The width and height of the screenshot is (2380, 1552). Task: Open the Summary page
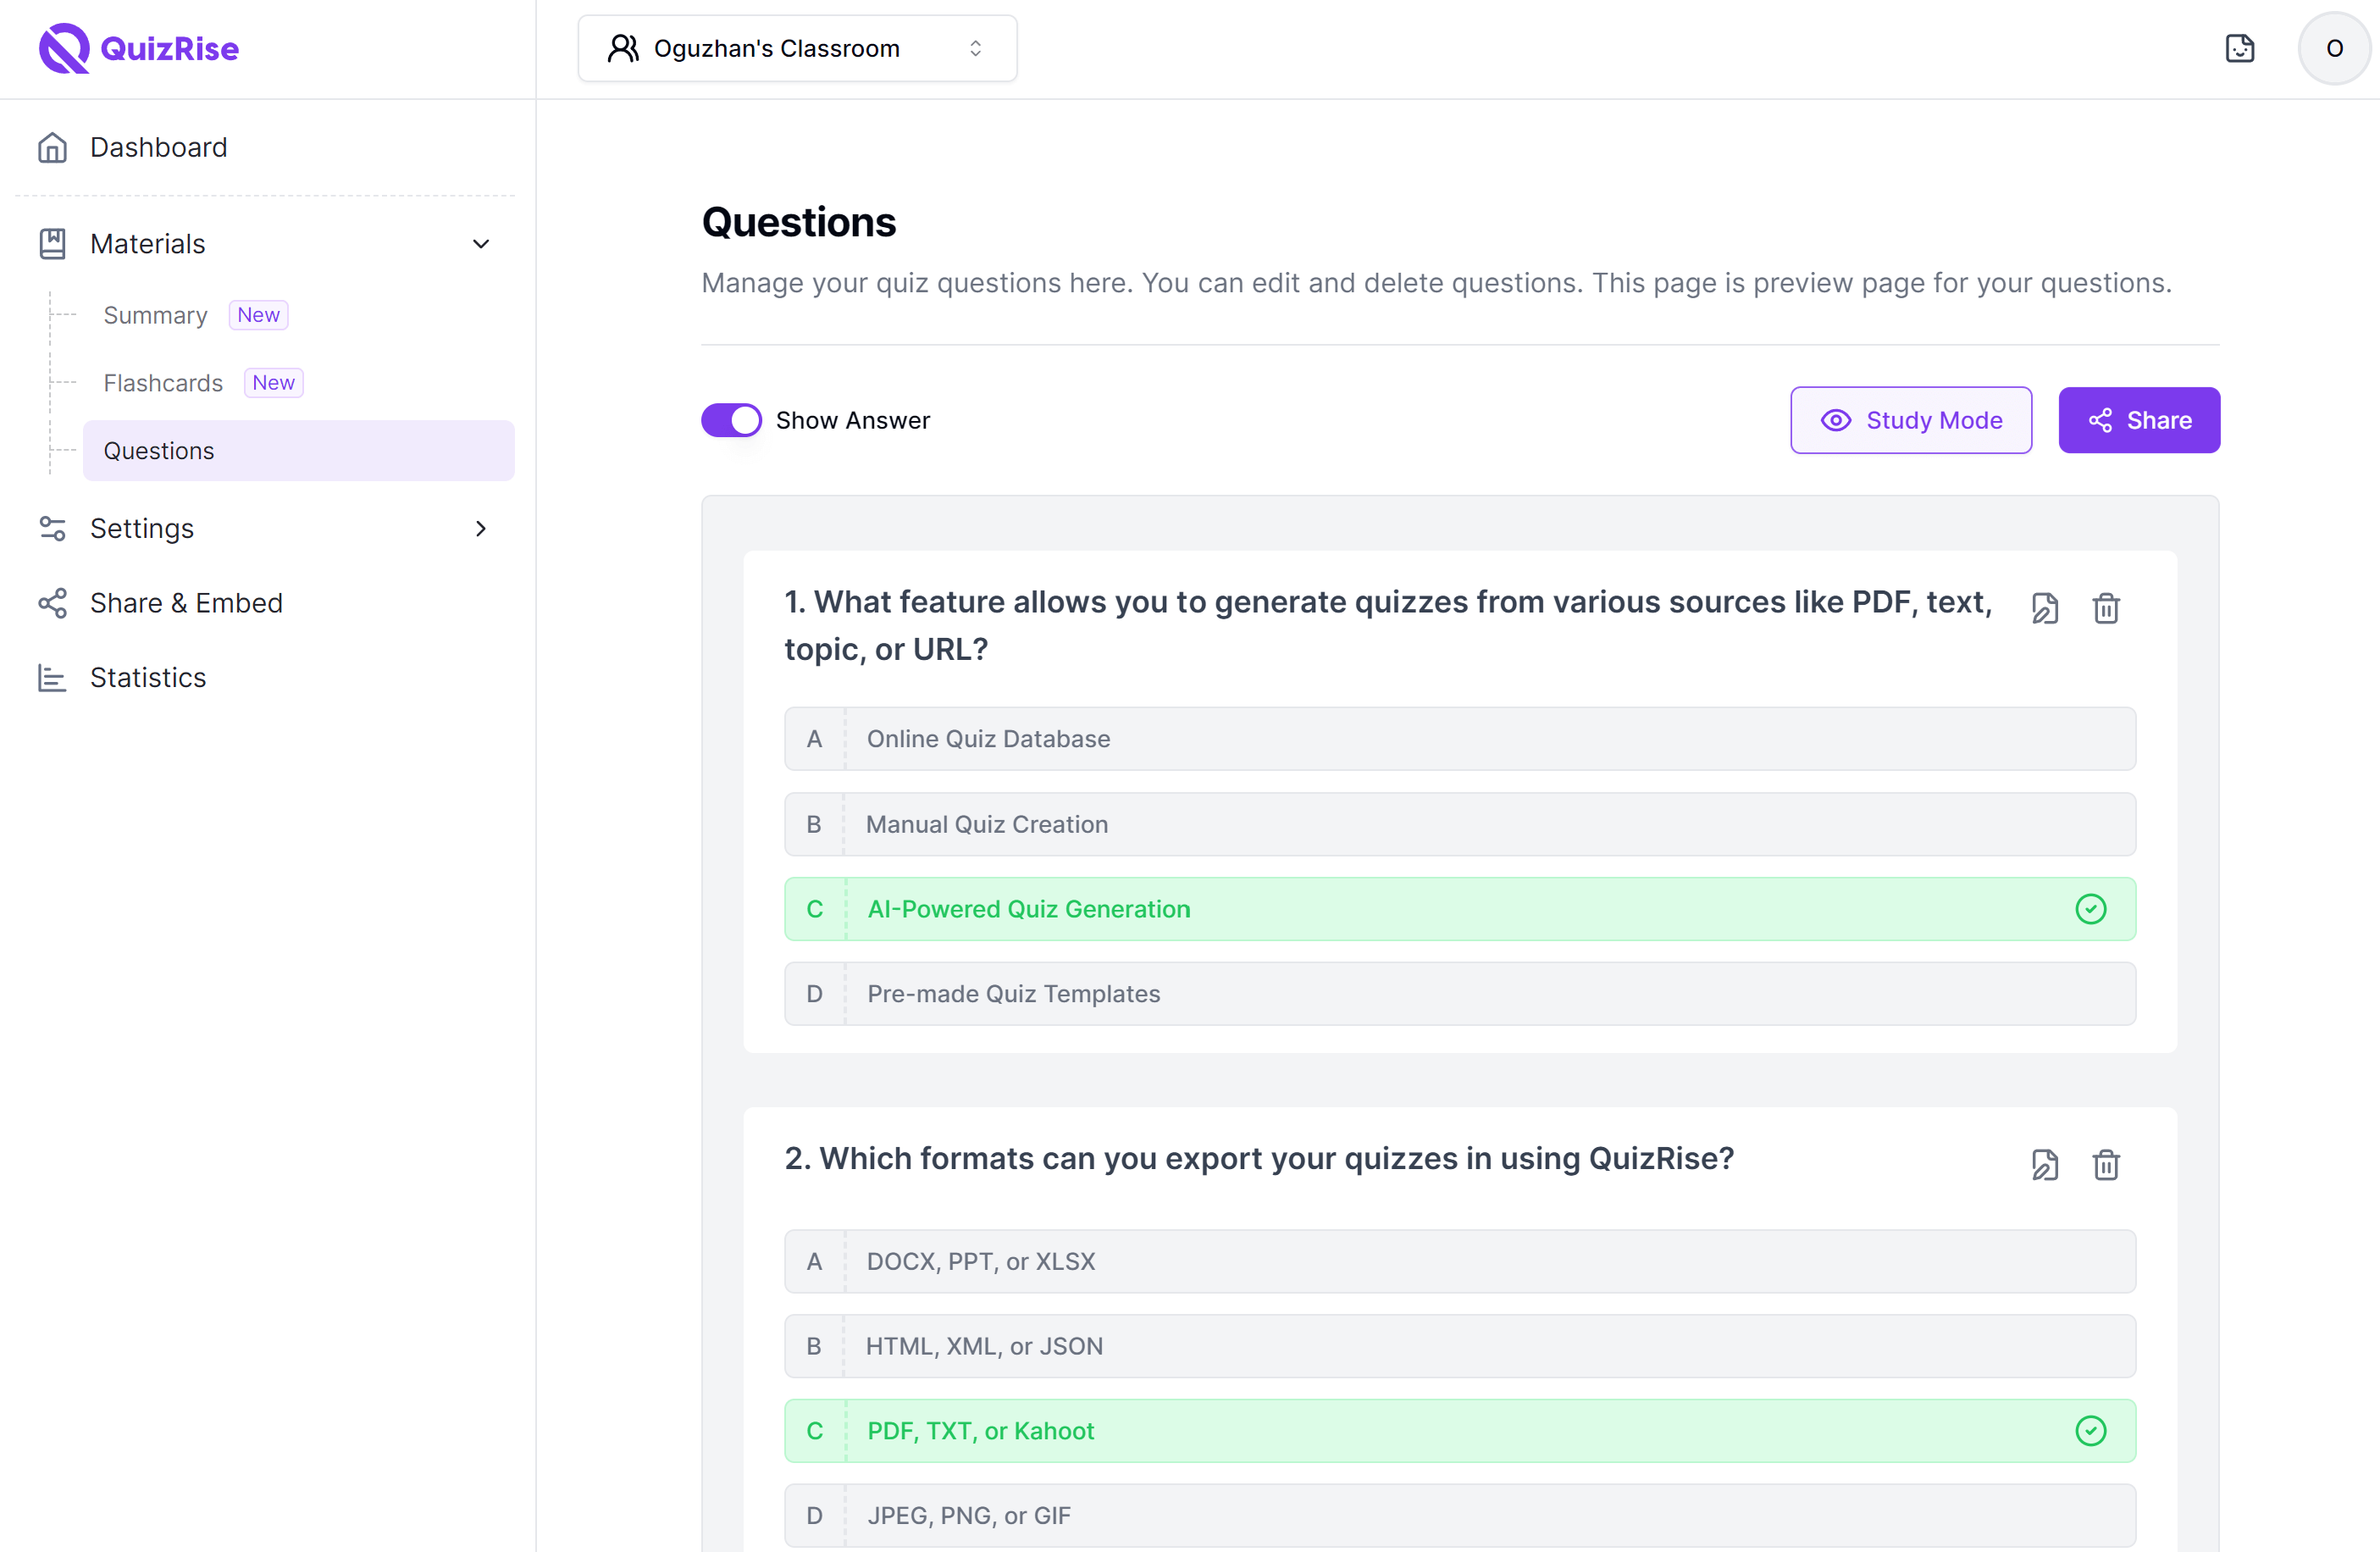coord(156,315)
